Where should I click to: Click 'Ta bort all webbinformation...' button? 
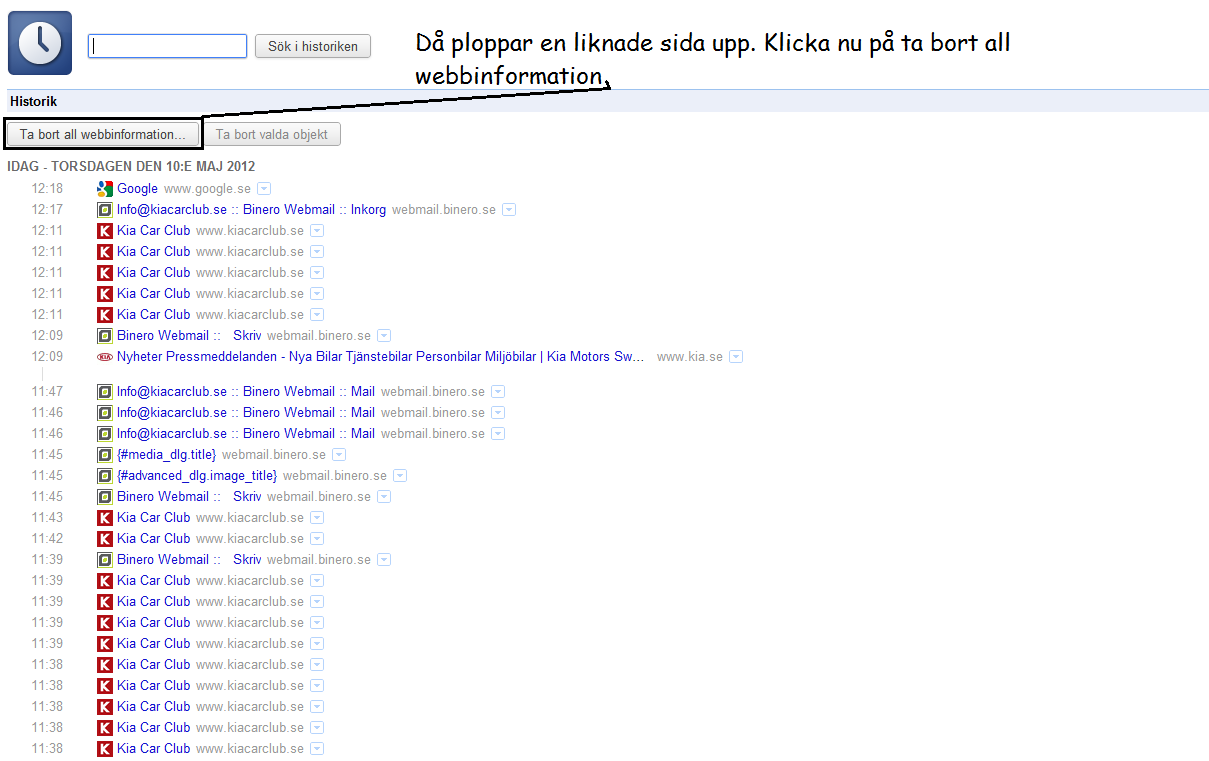click(x=102, y=134)
